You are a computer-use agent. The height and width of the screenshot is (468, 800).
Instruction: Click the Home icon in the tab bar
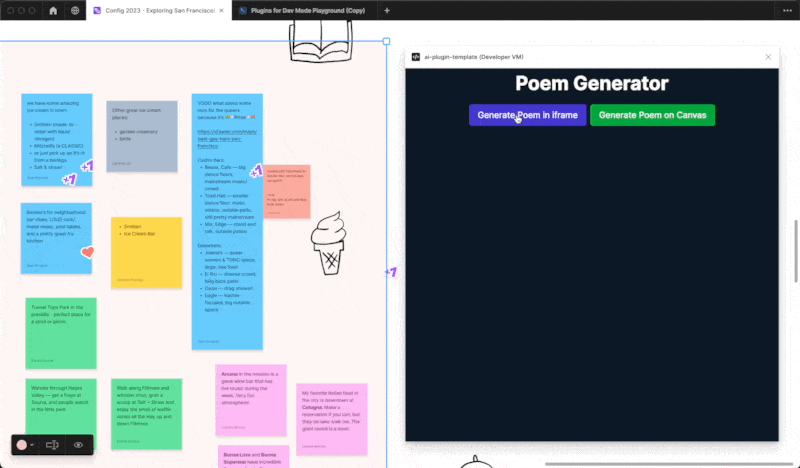click(x=53, y=11)
